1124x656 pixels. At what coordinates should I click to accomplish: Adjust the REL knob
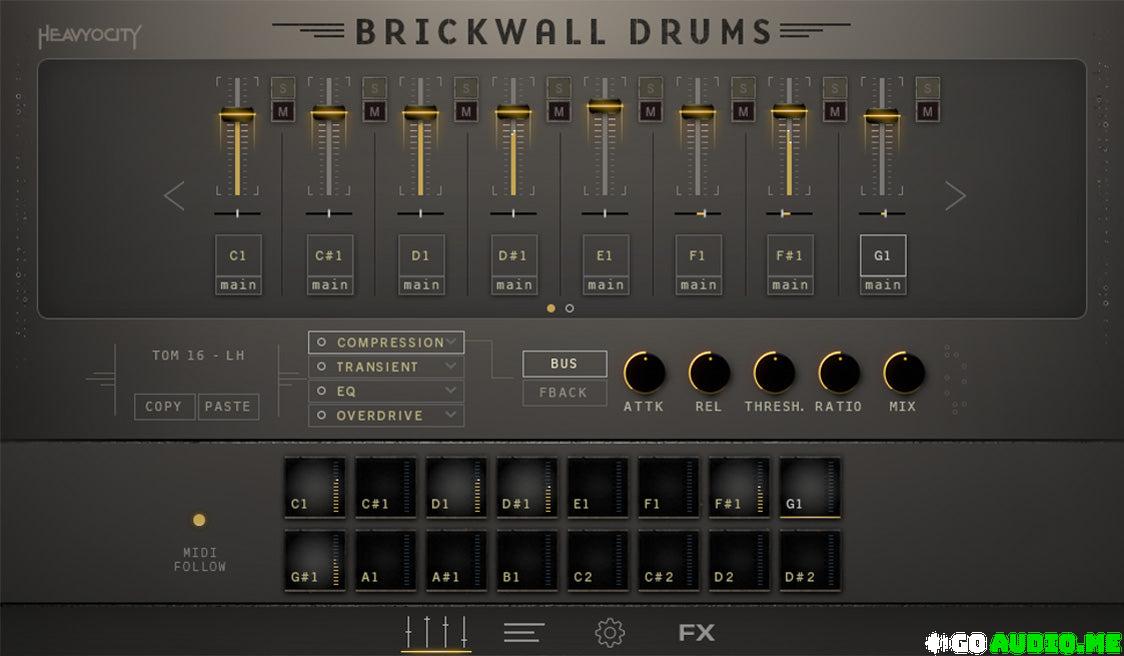pos(709,373)
